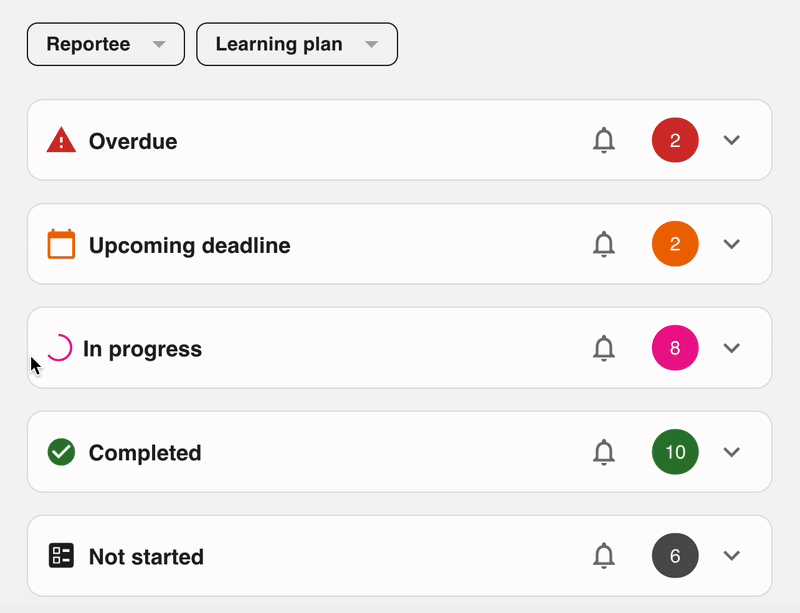Open the Reportee filter dropdown
This screenshot has height=613, width=800.
(106, 44)
